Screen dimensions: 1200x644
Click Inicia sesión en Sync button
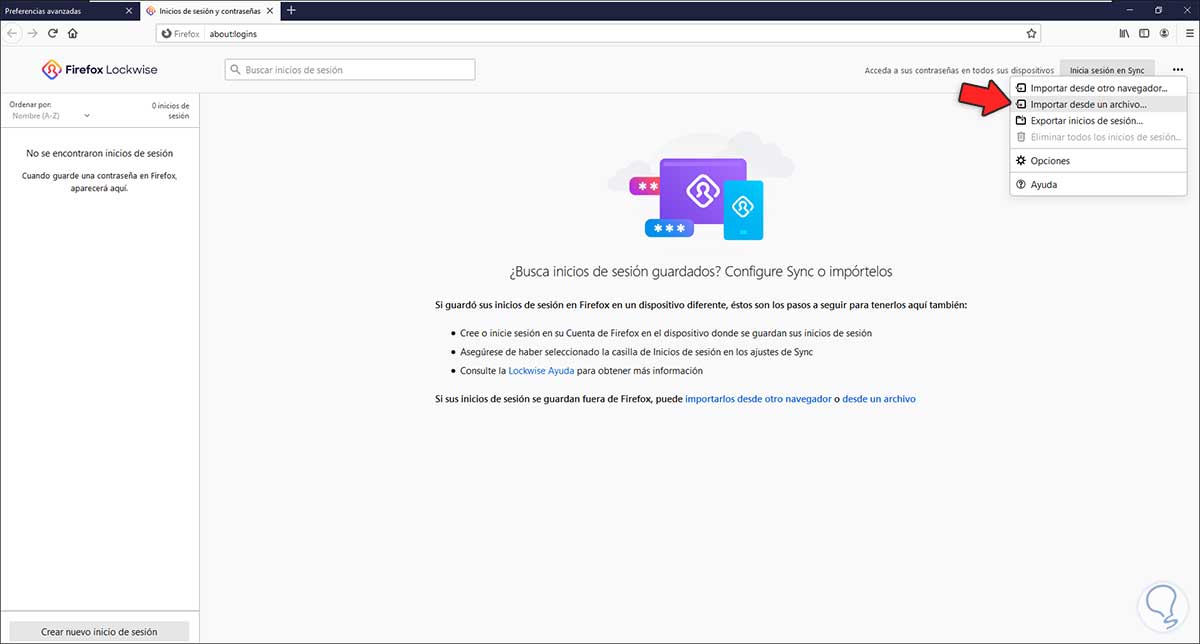point(1107,70)
